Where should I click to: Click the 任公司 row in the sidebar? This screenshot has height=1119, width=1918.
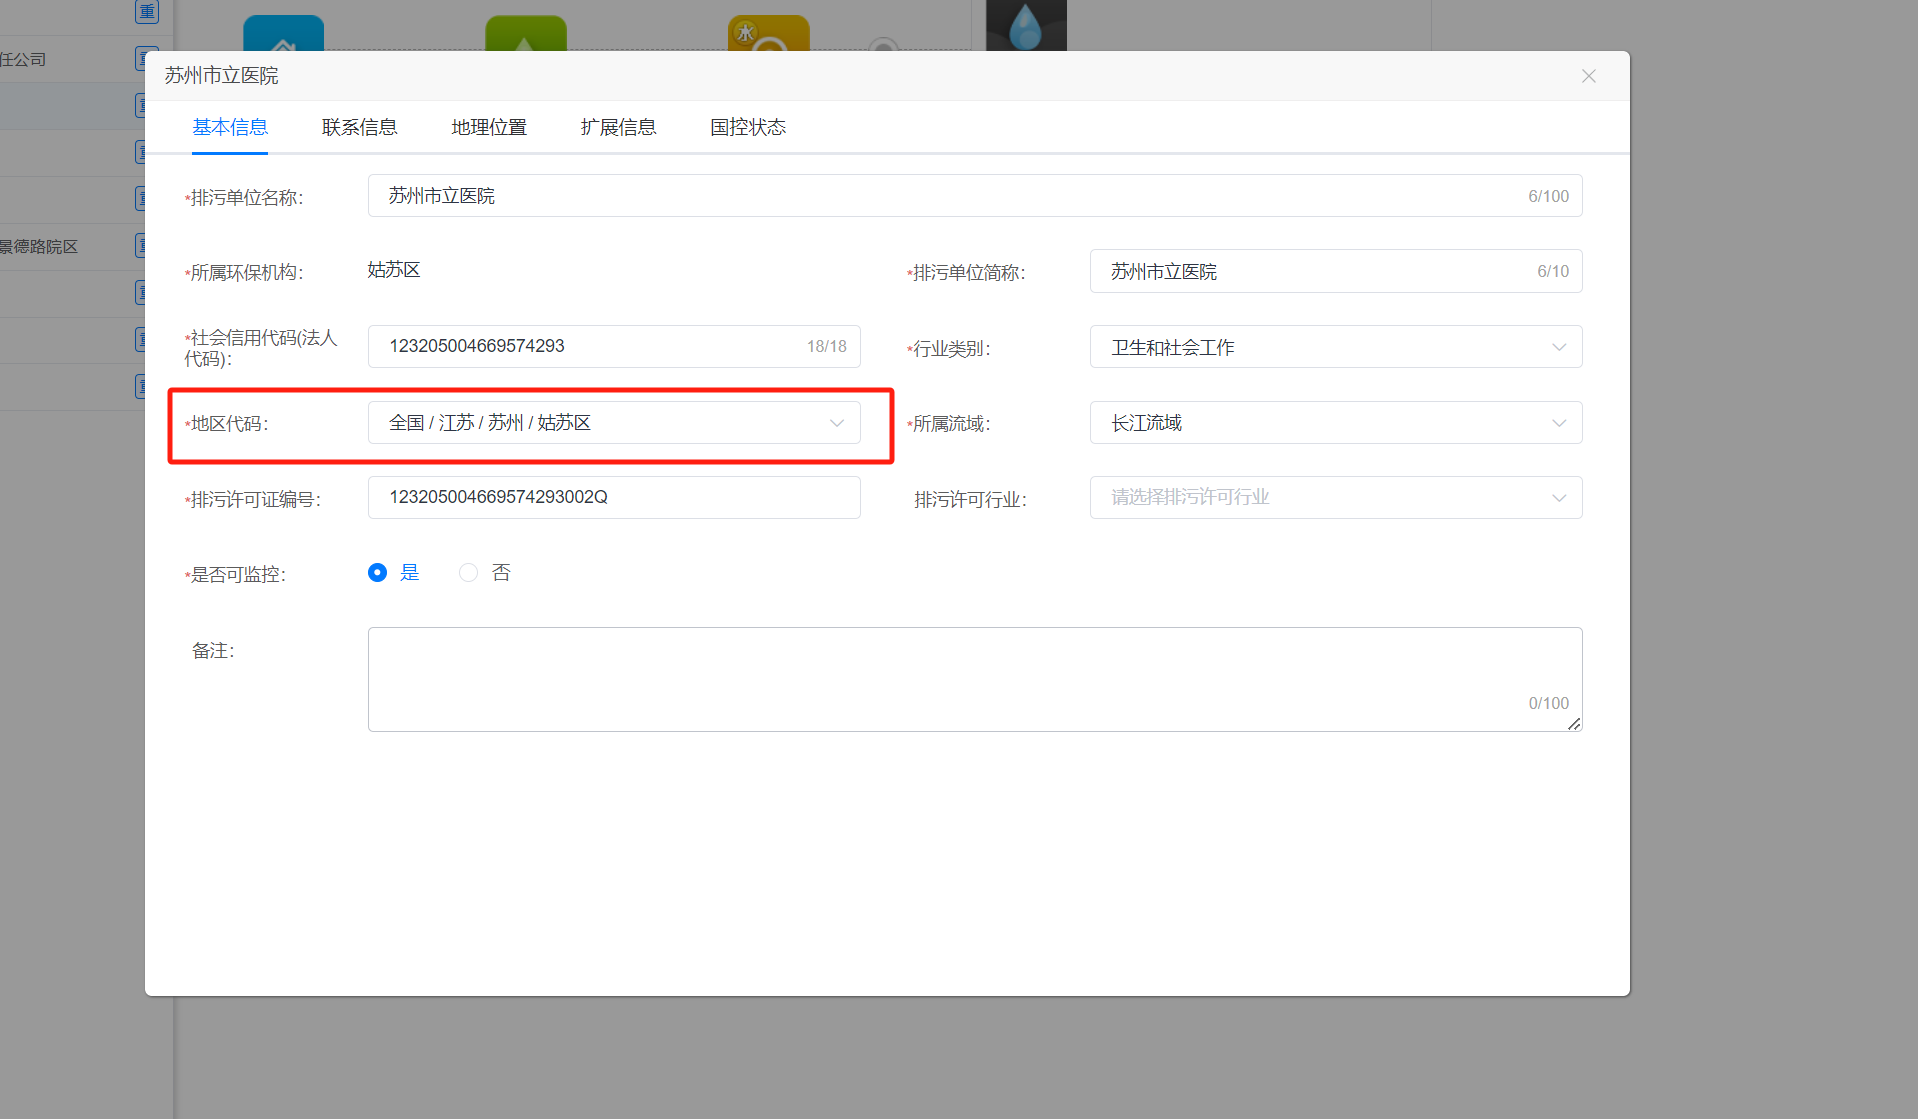pos(72,59)
